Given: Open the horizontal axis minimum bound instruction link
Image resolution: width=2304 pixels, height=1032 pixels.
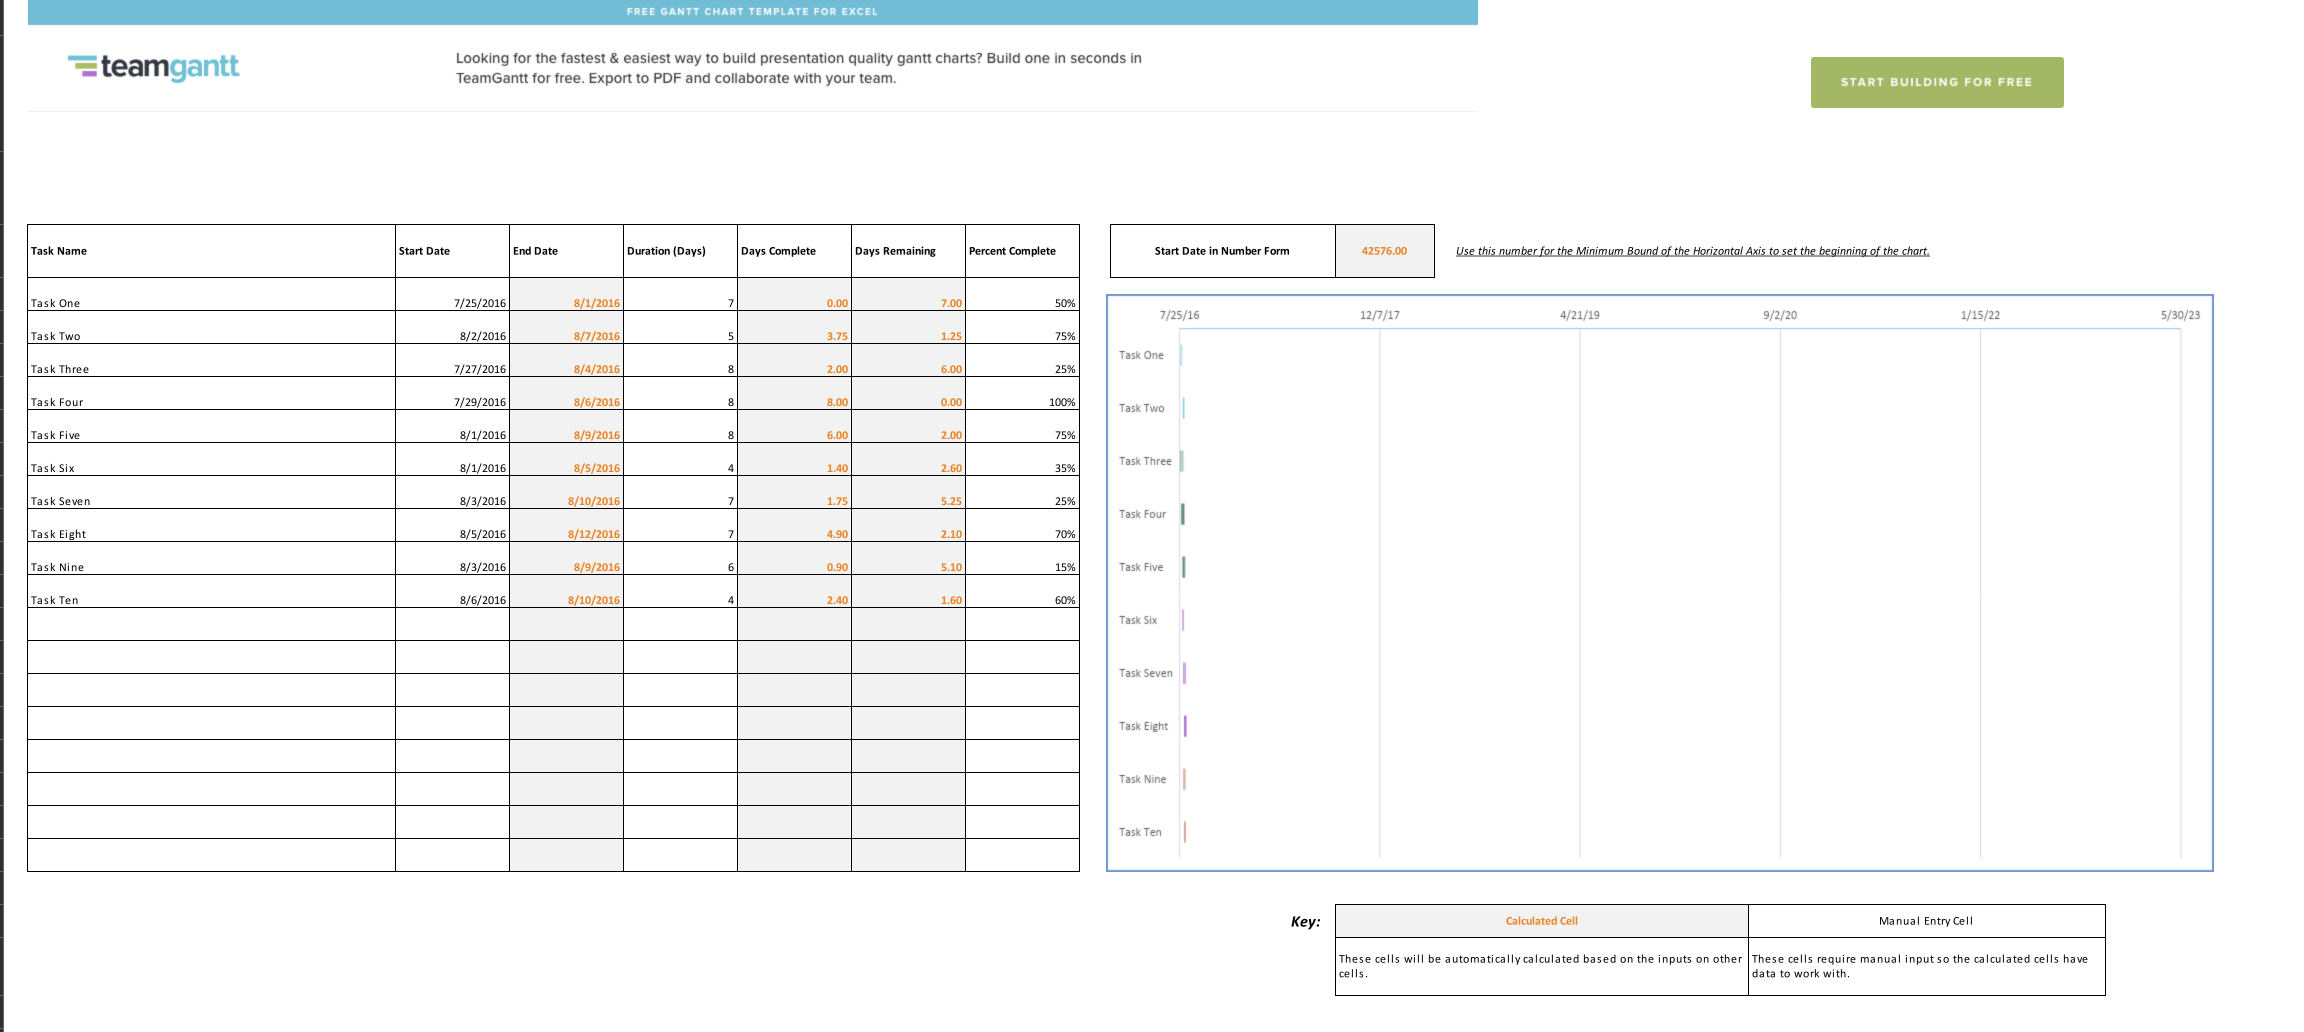Looking at the screenshot, I should pos(1693,251).
